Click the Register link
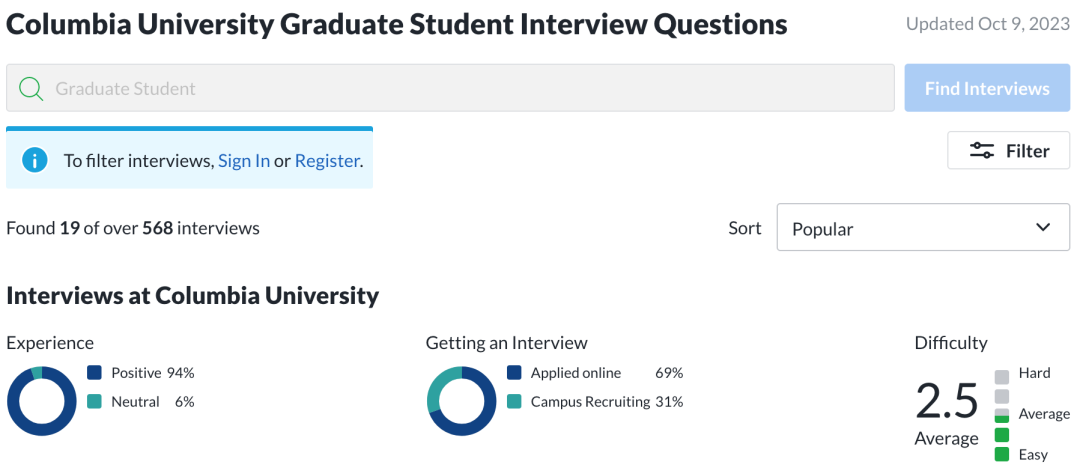 click(326, 161)
